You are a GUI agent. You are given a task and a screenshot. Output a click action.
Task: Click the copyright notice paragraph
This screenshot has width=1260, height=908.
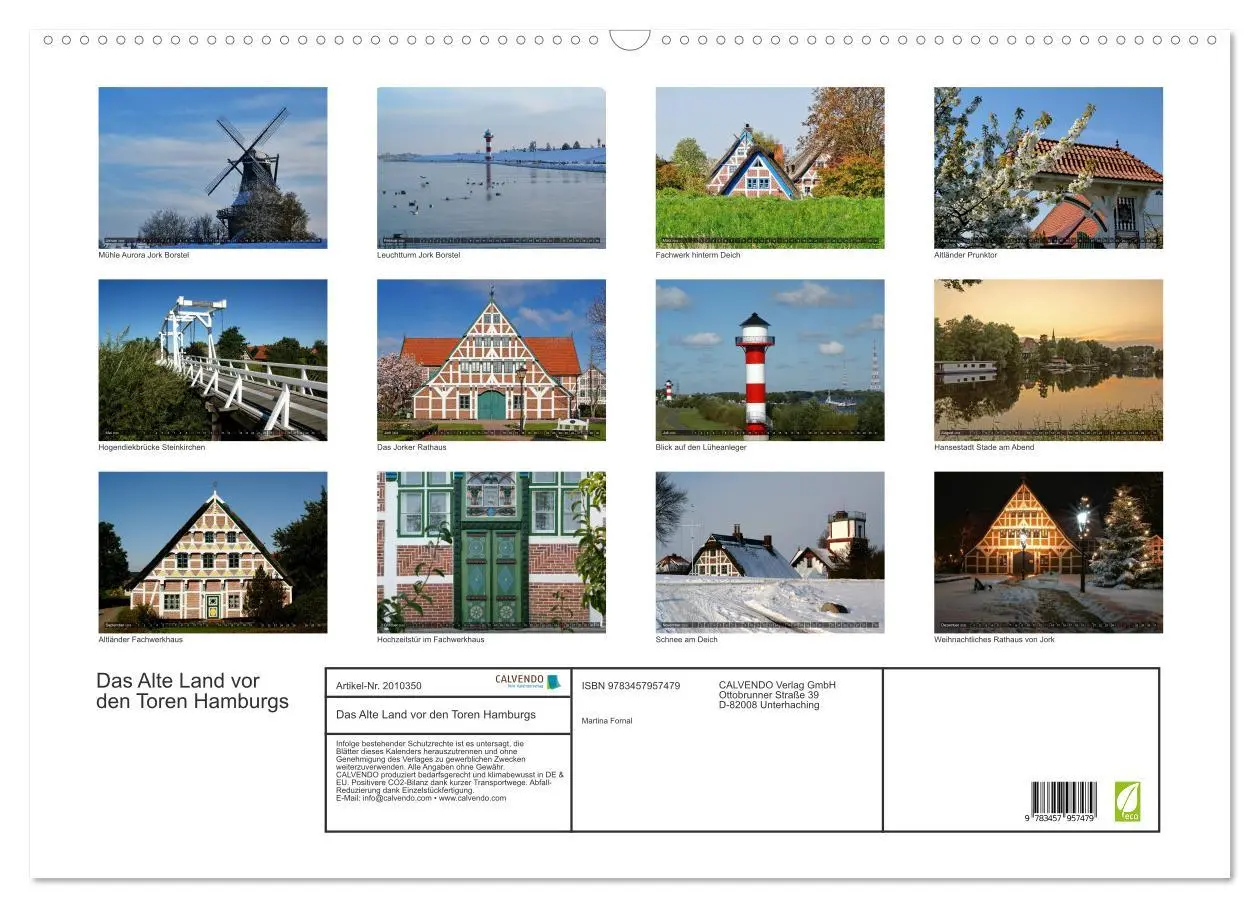pyautogui.click(x=449, y=771)
